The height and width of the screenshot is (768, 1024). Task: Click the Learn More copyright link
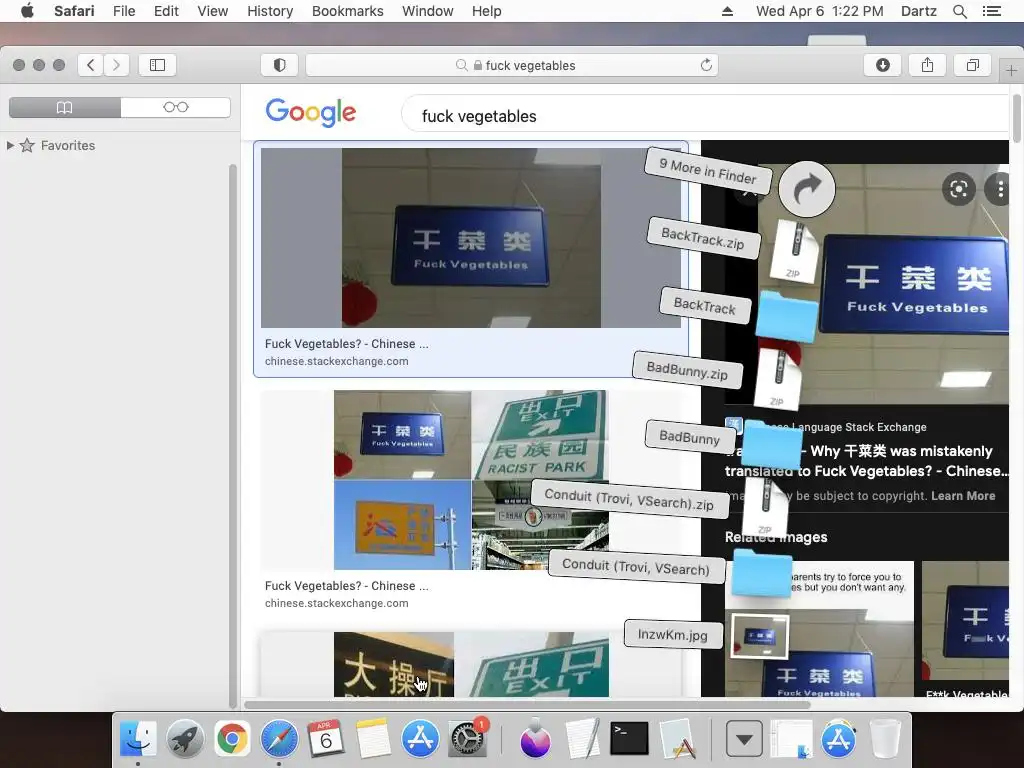963,496
